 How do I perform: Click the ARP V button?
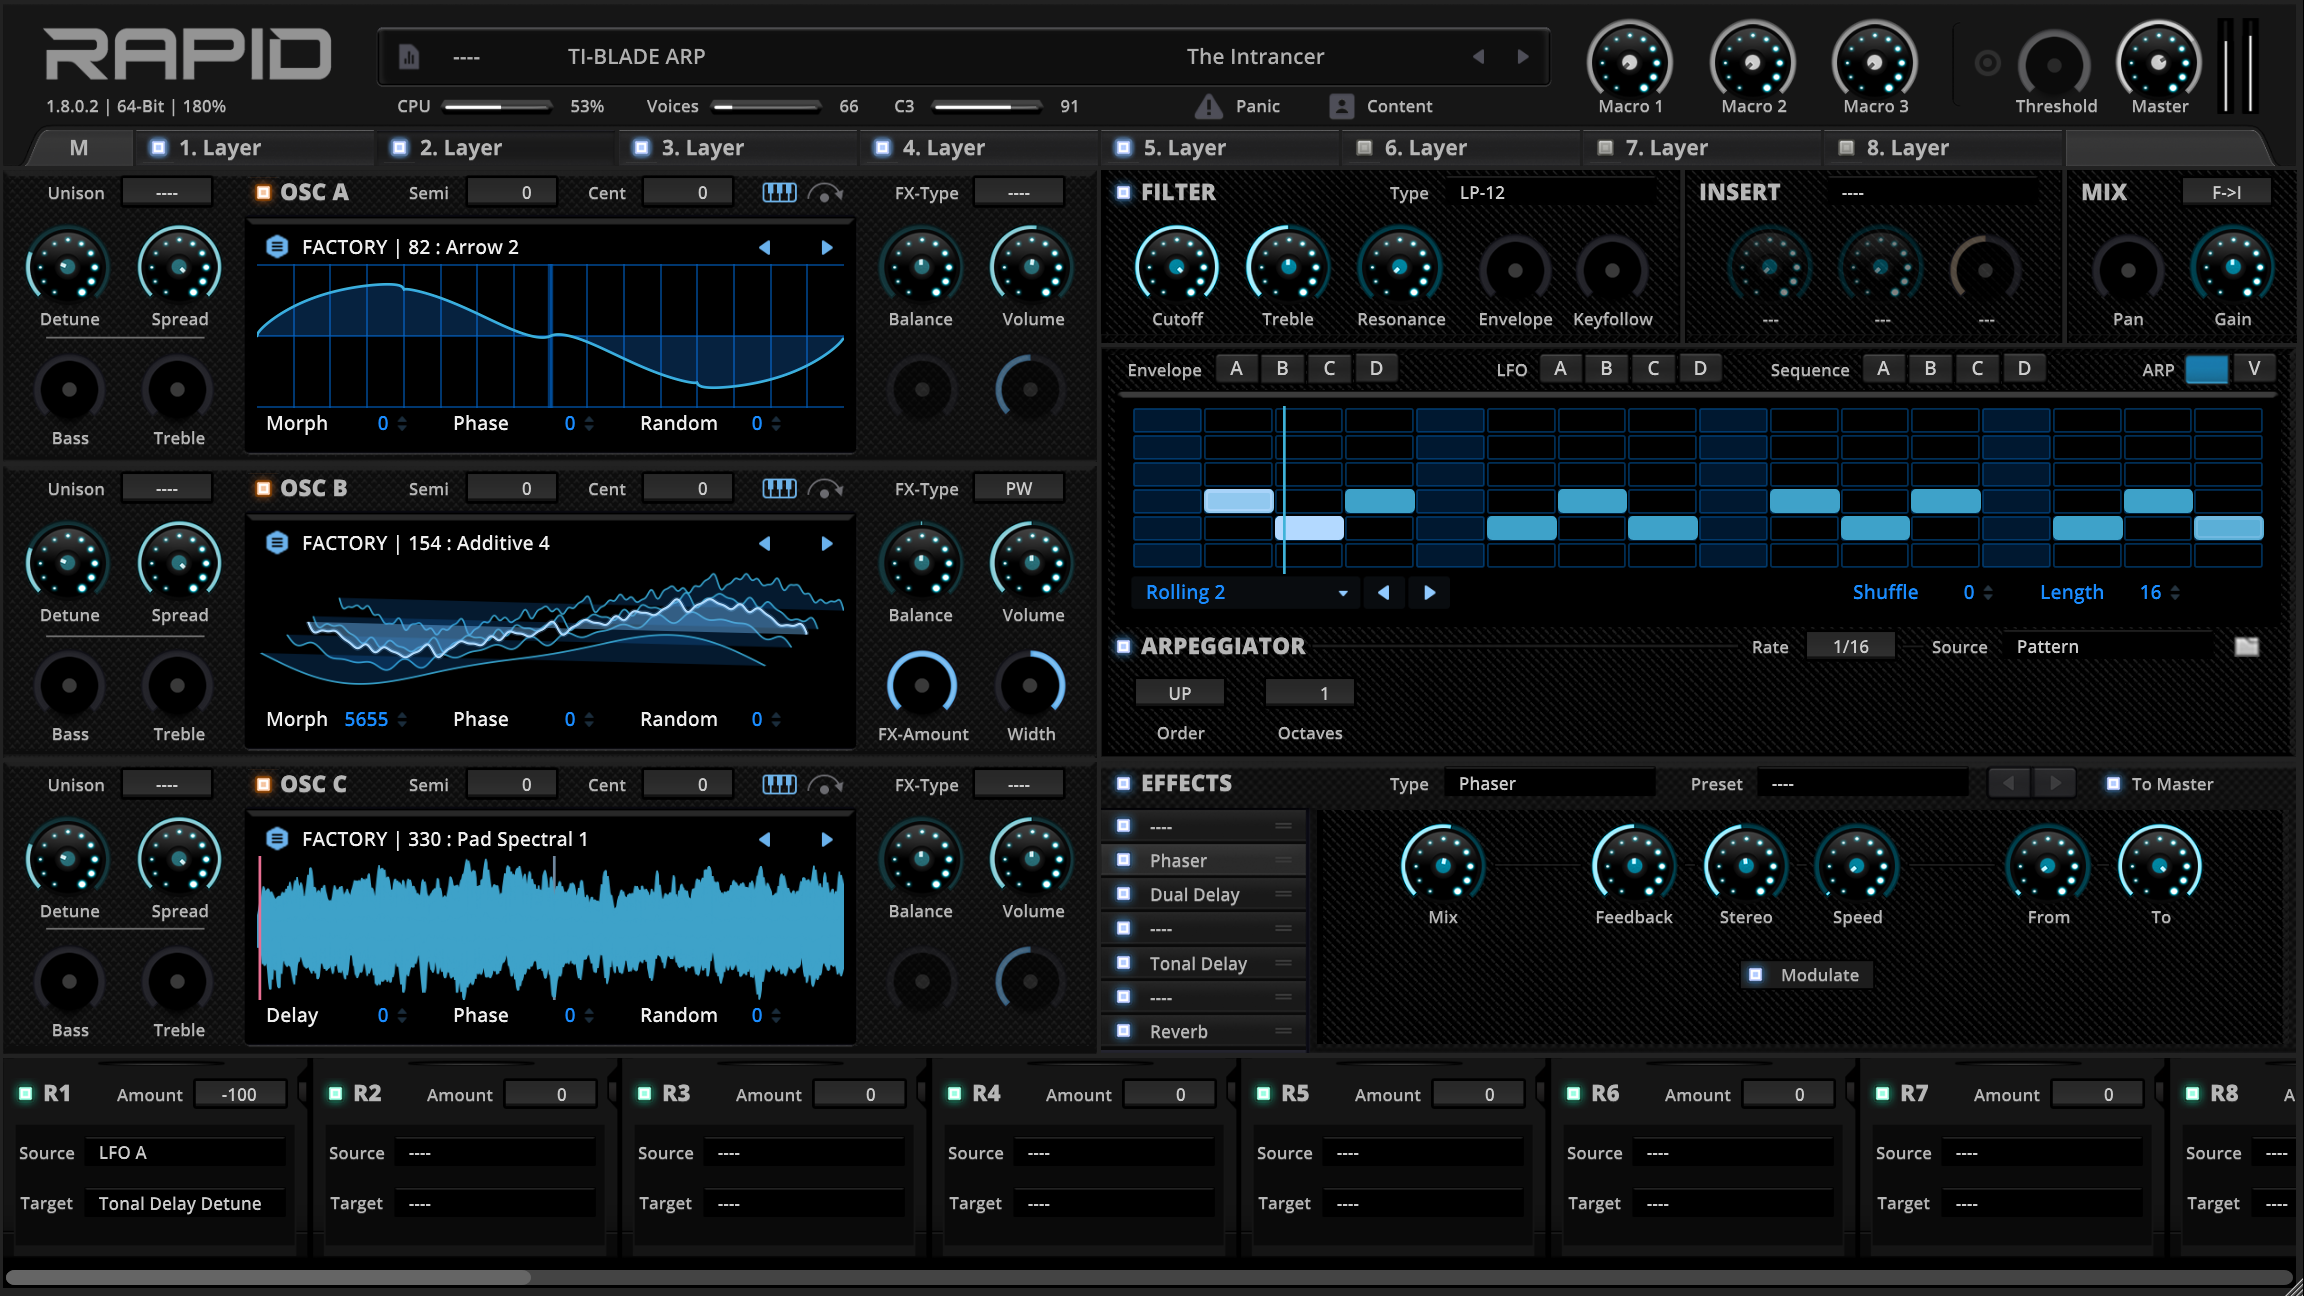(x=2254, y=368)
